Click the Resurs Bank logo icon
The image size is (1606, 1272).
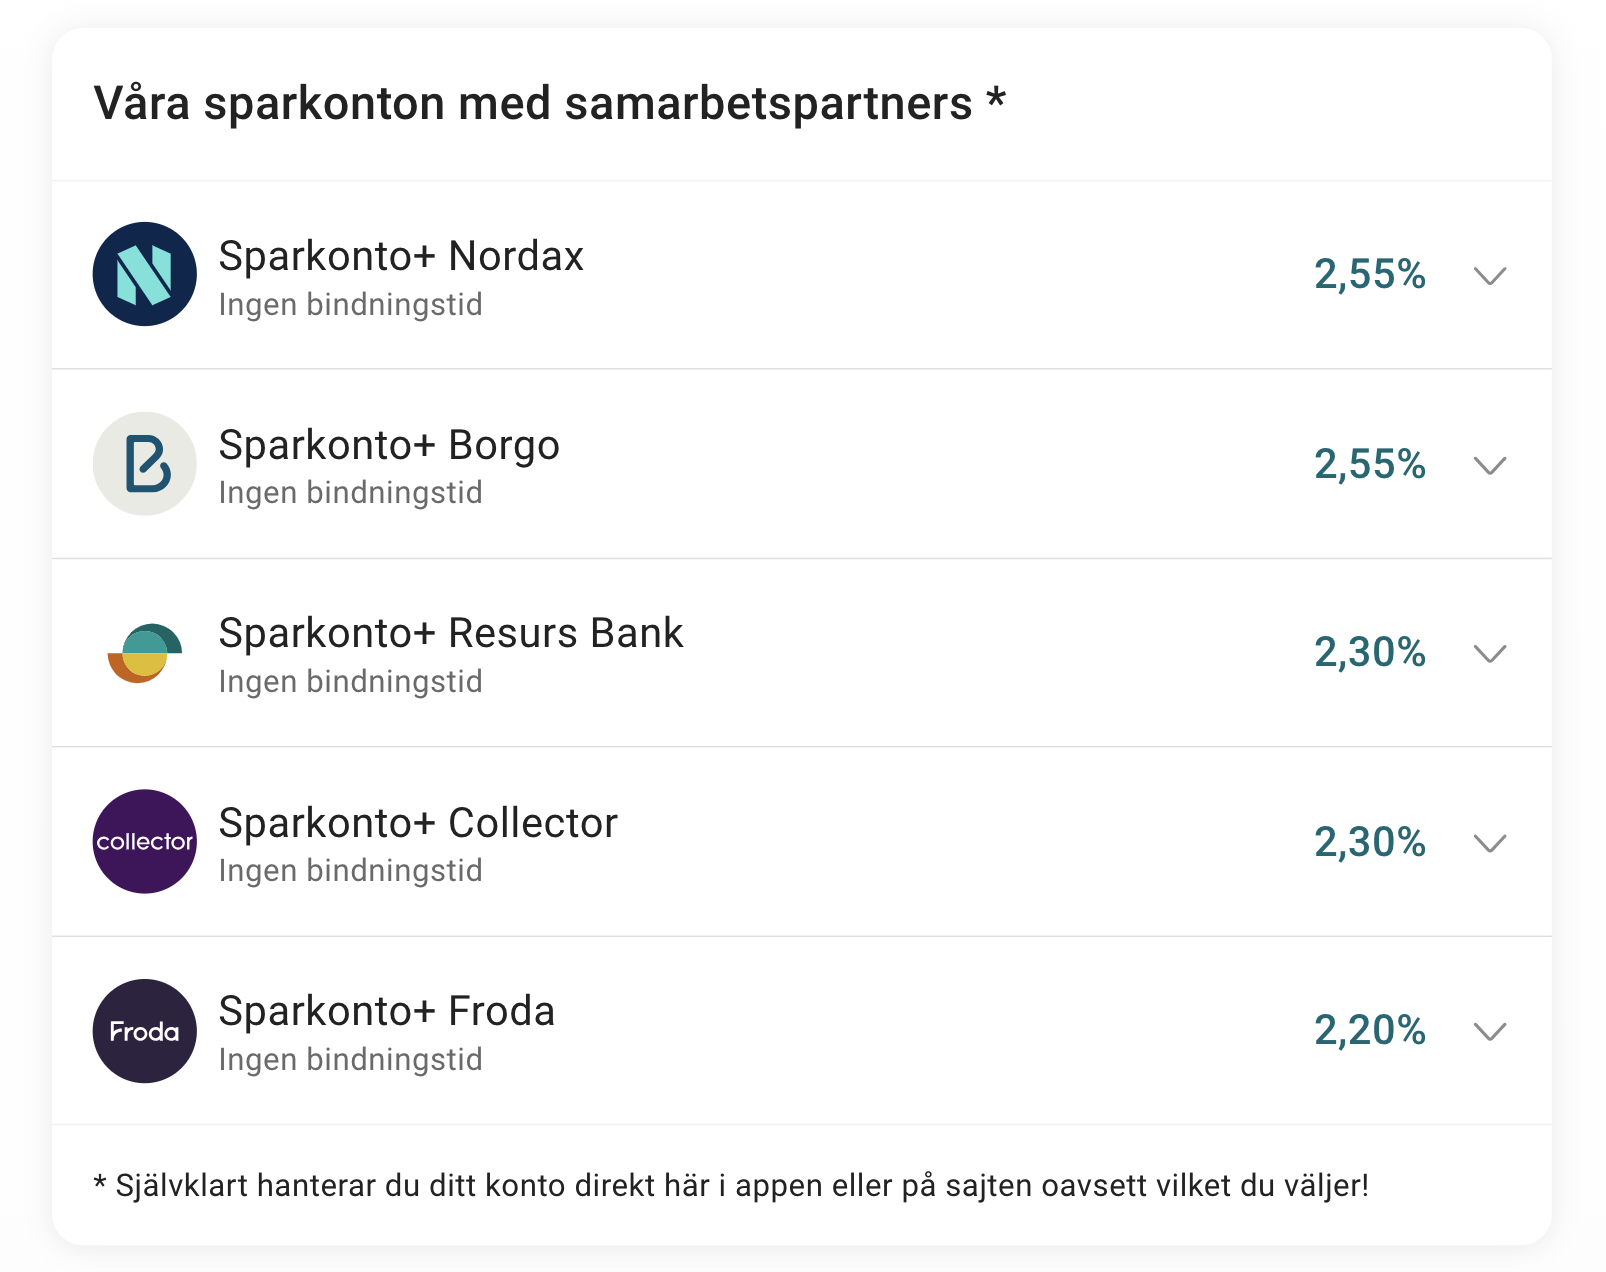click(144, 652)
